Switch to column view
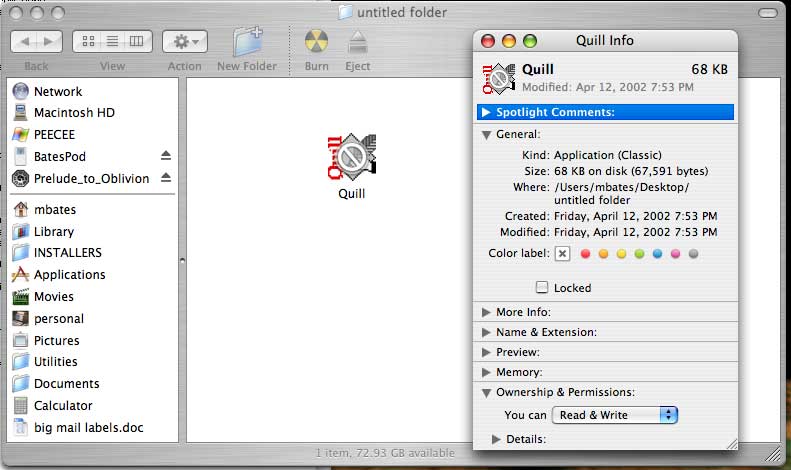 click(x=137, y=41)
